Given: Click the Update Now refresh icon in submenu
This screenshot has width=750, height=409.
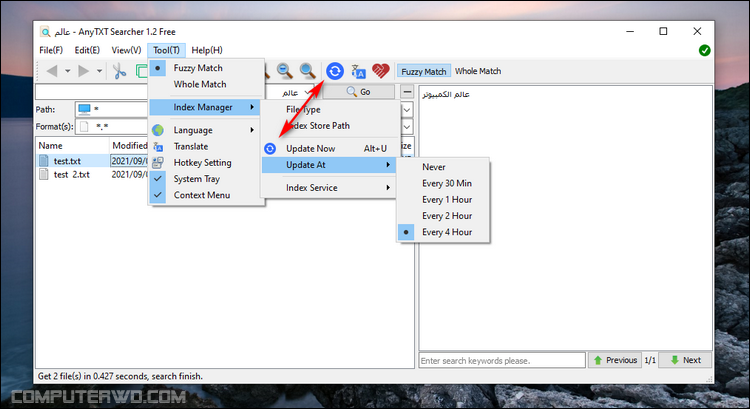Looking at the screenshot, I should pos(270,149).
